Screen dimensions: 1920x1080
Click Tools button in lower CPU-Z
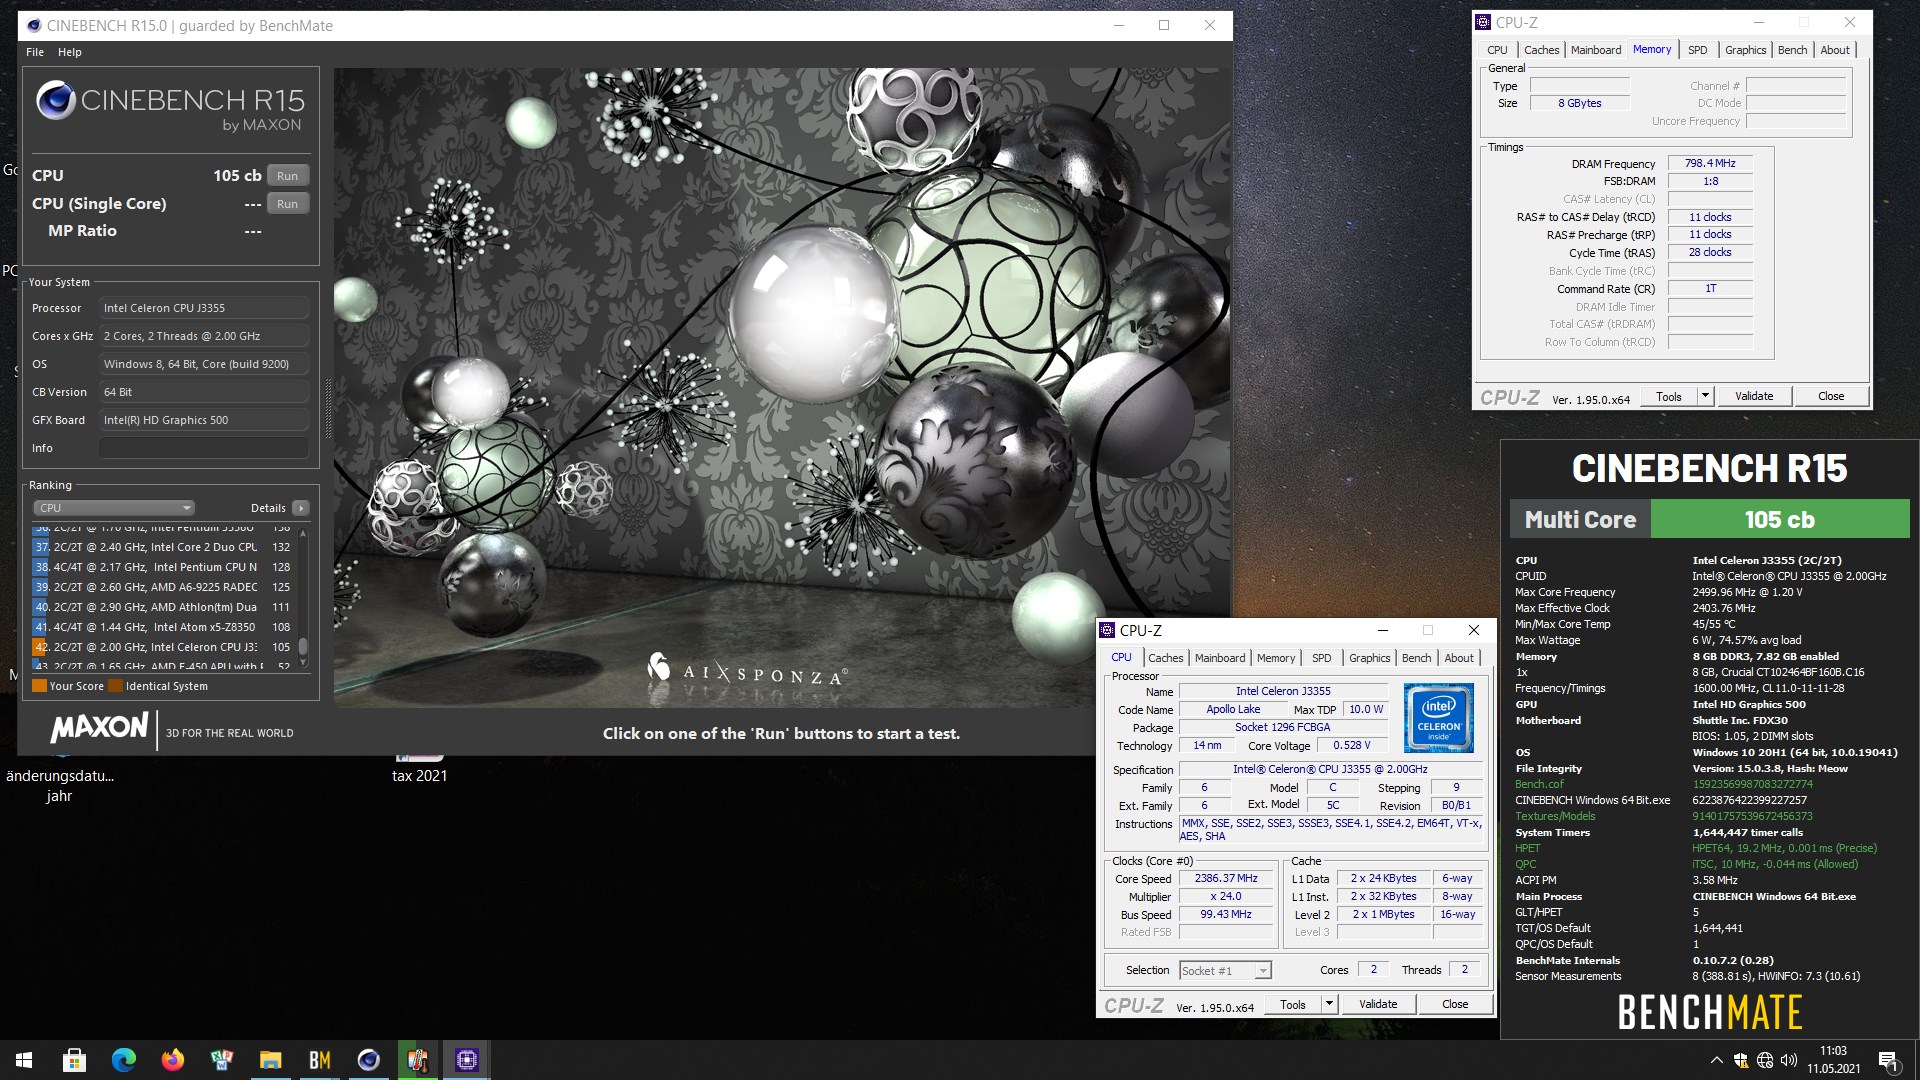pos(1293,1004)
